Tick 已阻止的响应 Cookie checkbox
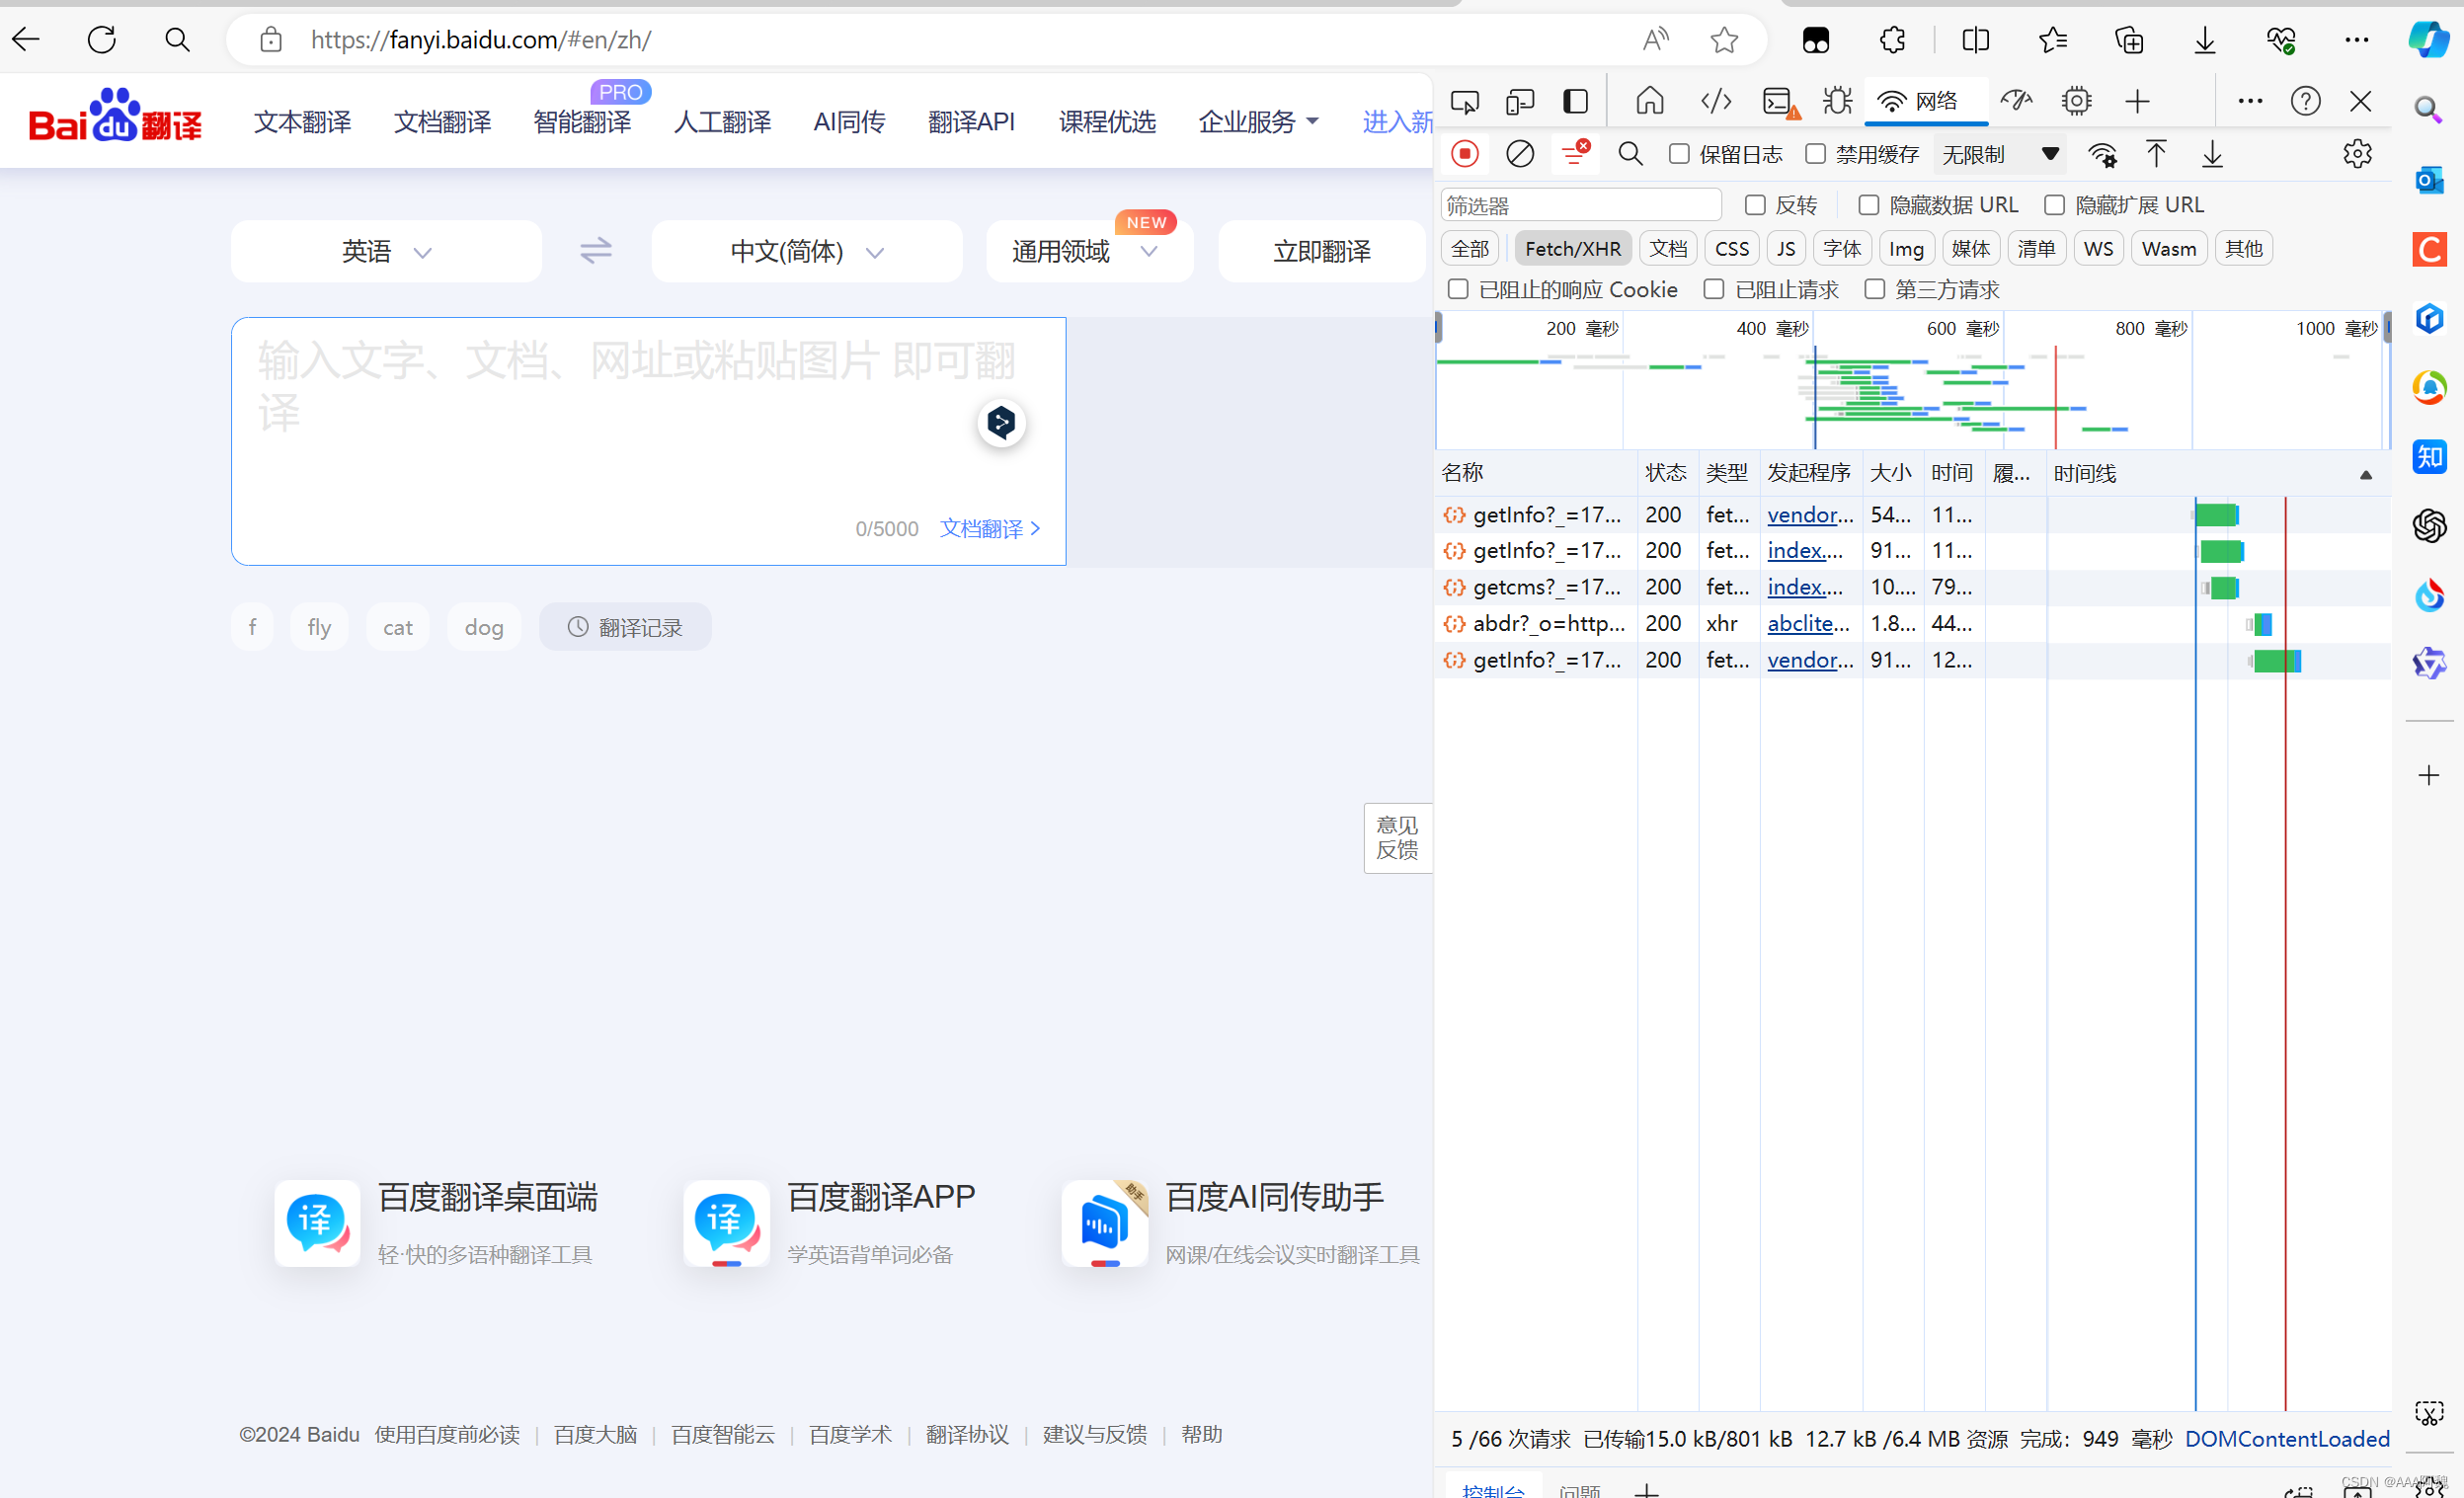Viewport: 2464px width, 1498px height. tap(1458, 289)
